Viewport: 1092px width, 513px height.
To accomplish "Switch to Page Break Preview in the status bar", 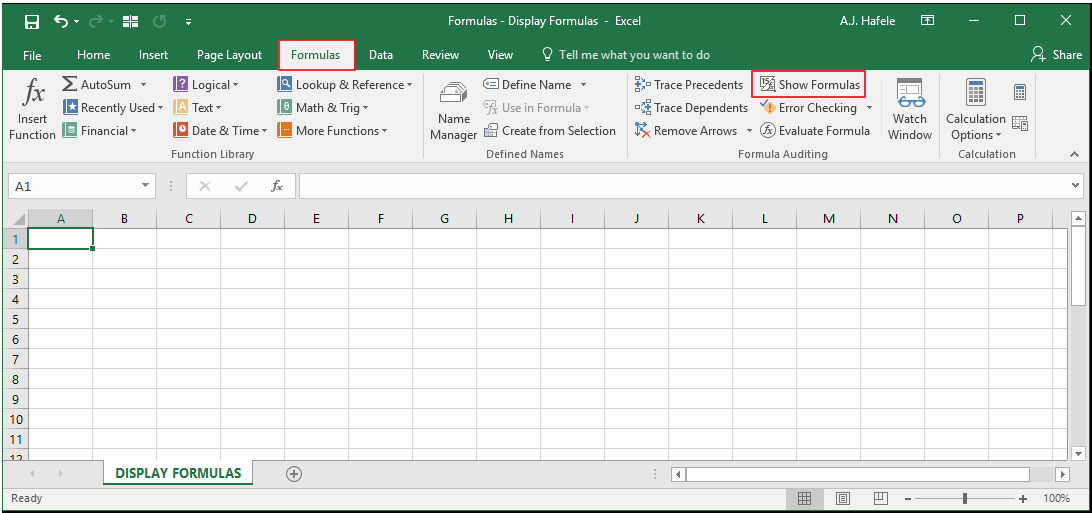I will (881, 498).
